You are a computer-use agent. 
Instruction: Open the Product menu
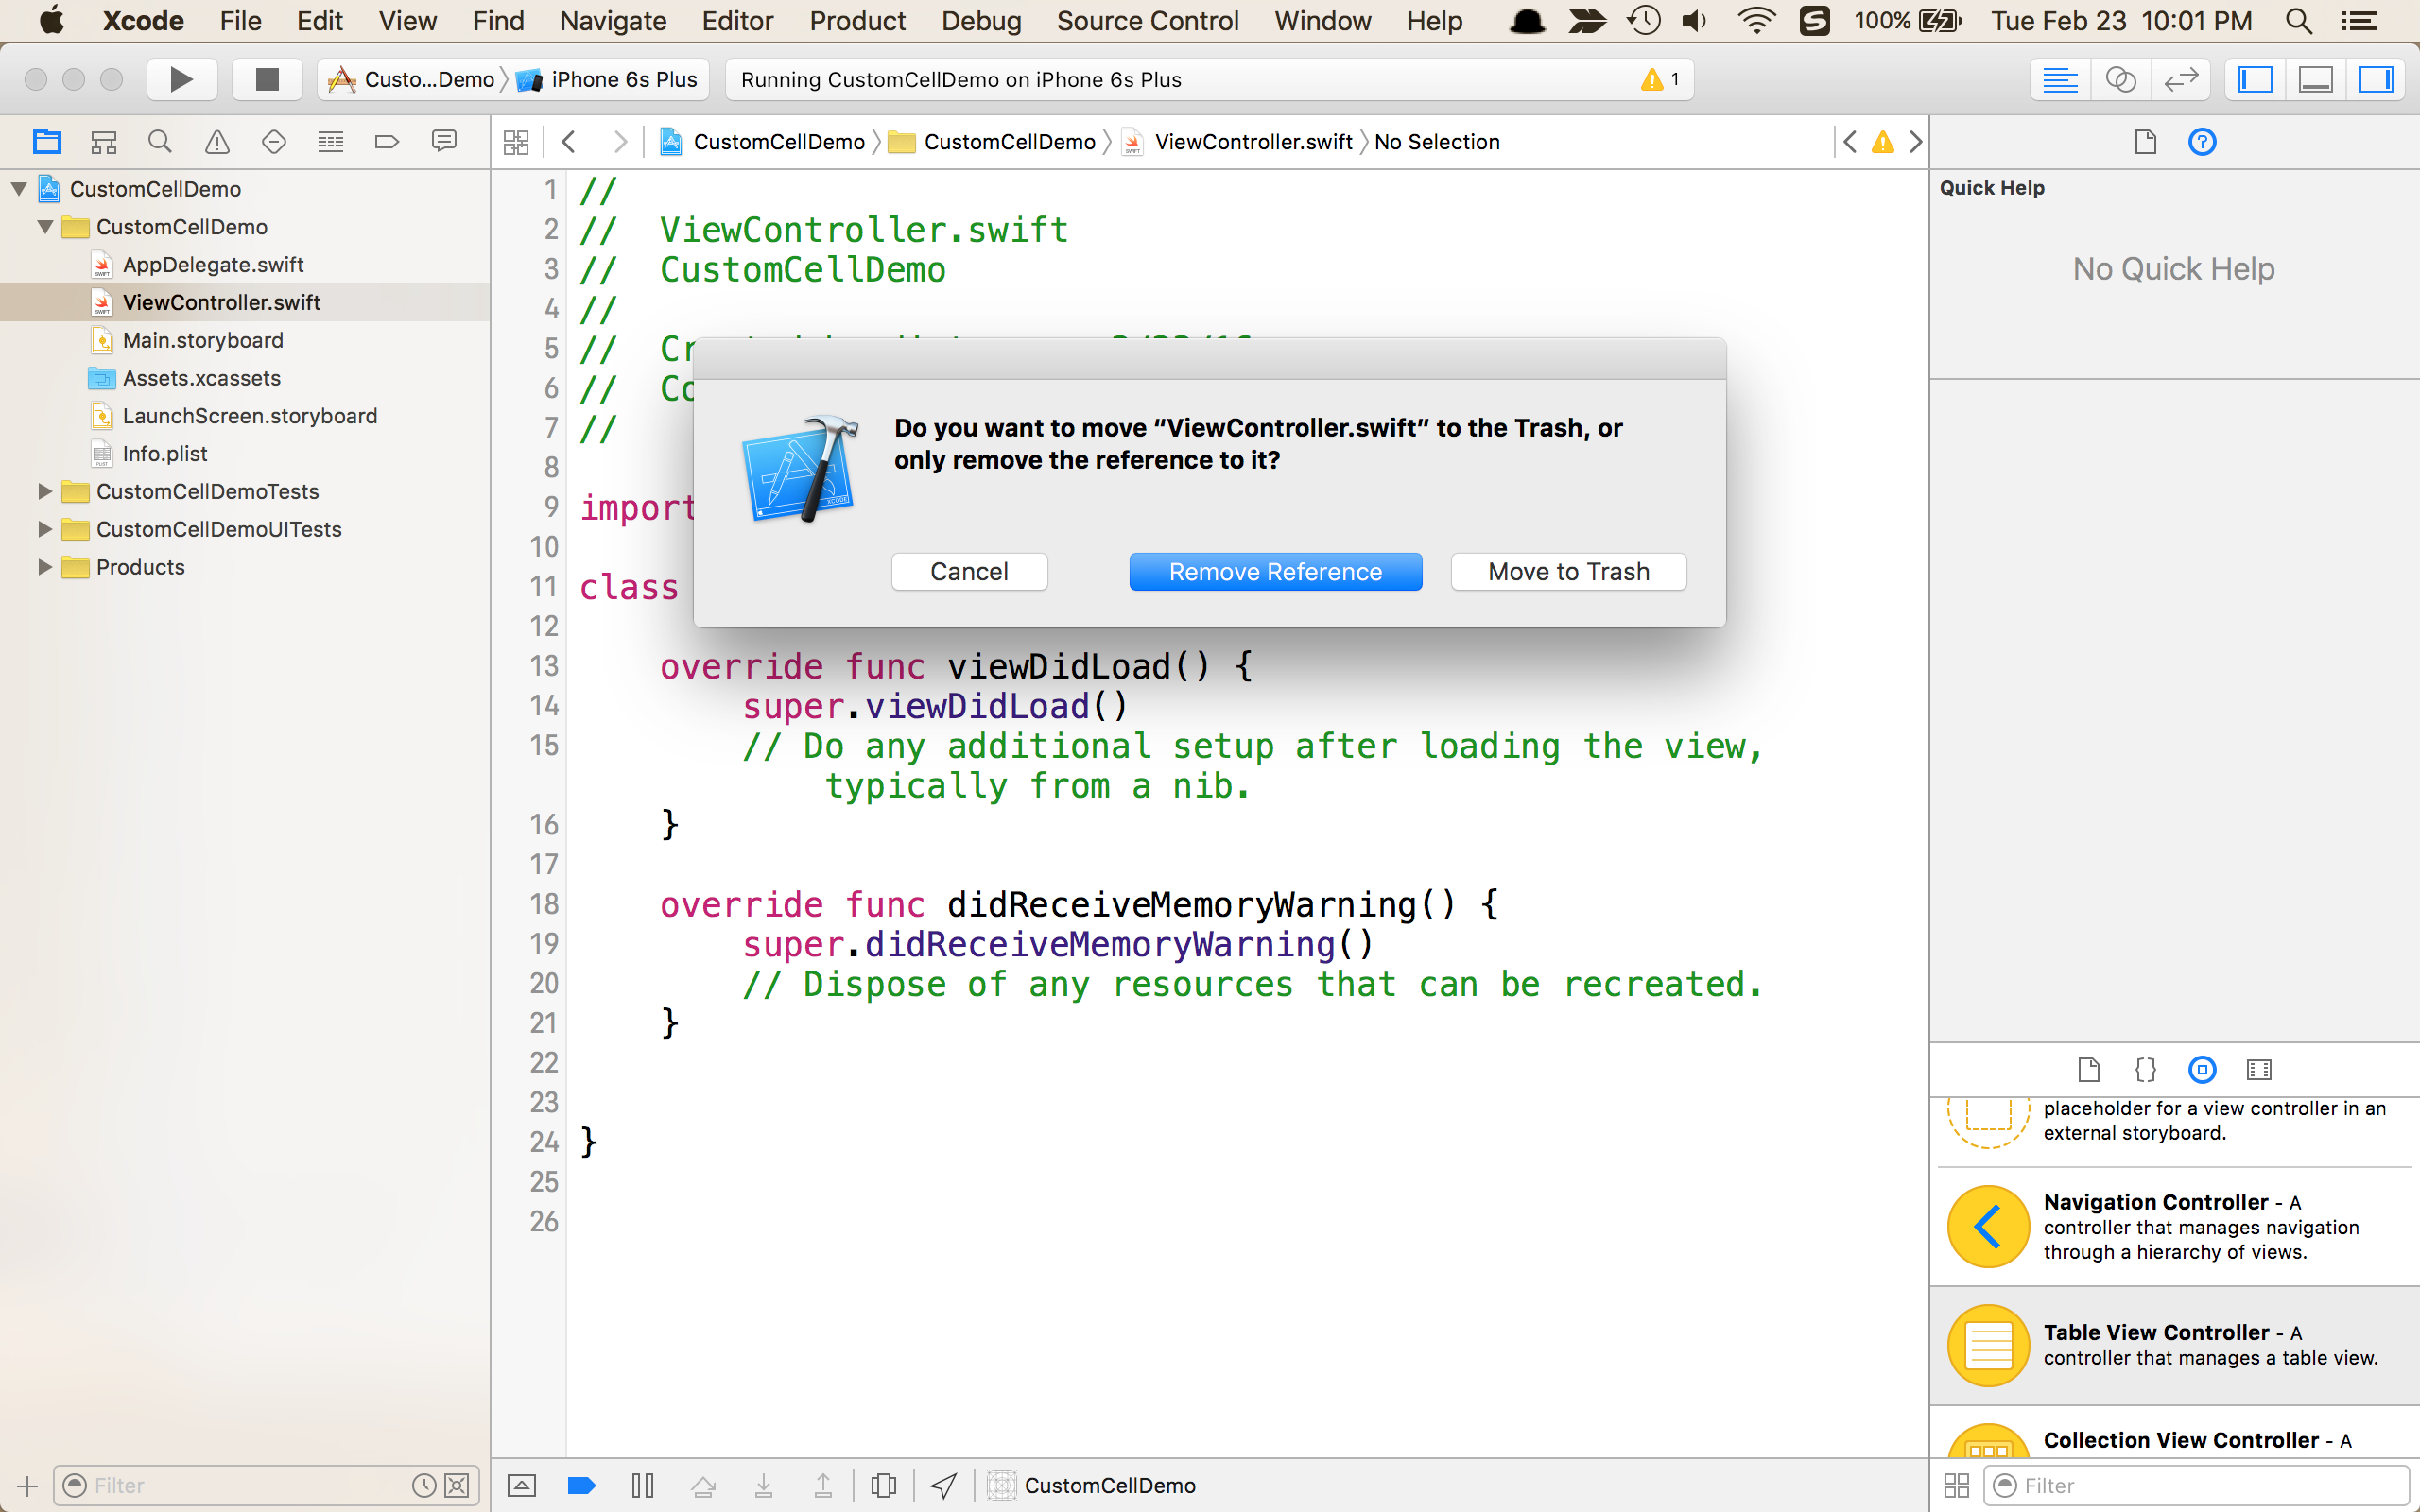click(857, 21)
